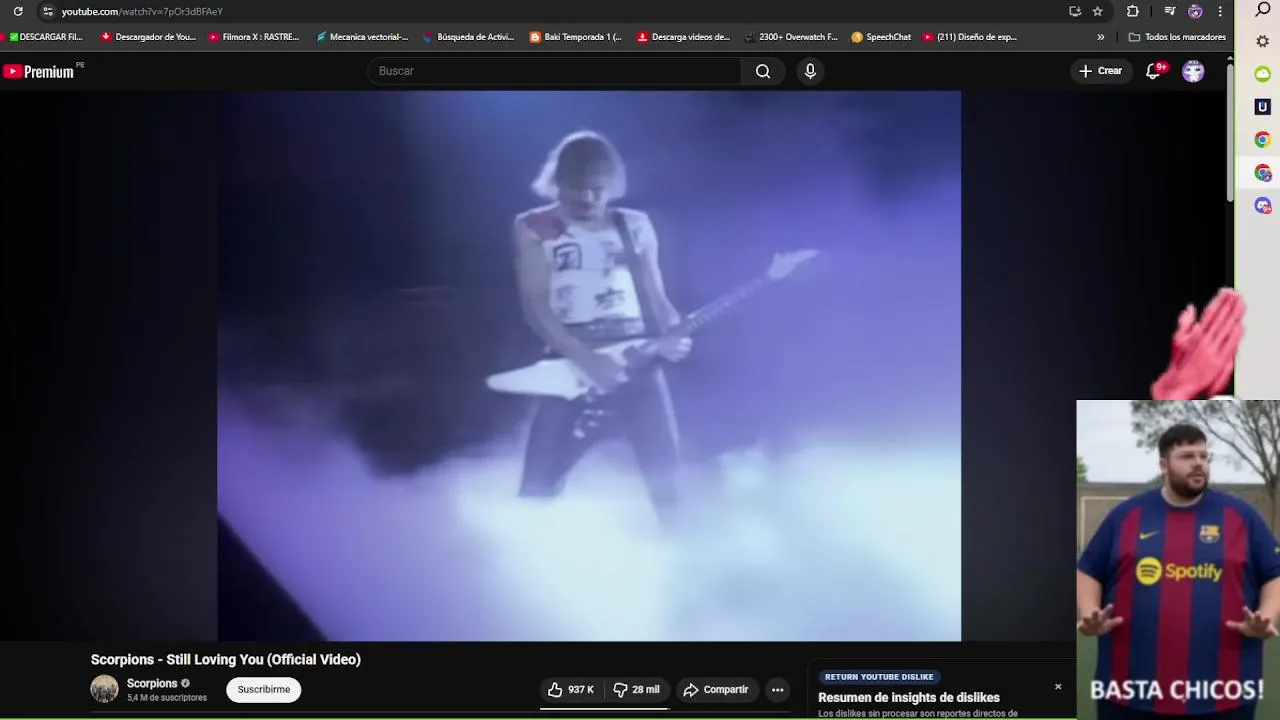1280x720 pixels.
Task: Open the media controls icon in toolbar
Action: (1170, 11)
